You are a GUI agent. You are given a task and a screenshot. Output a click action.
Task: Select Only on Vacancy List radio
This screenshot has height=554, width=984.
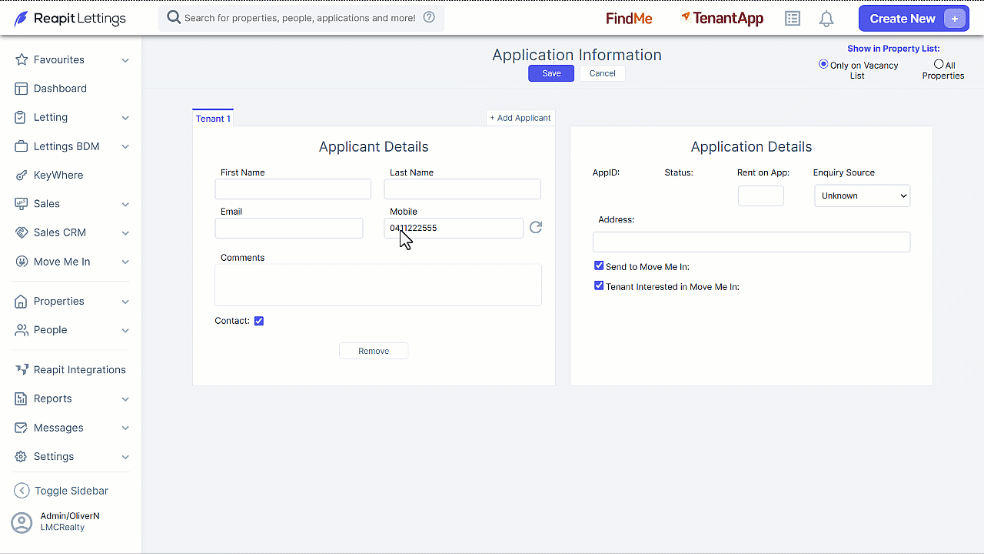pyautogui.click(x=823, y=64)
